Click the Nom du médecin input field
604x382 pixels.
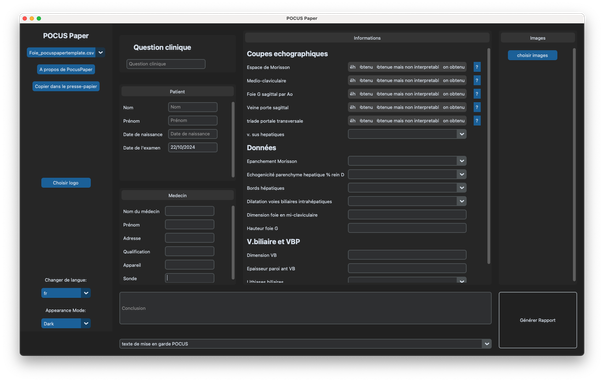pyautogui.click(x=190, y=211)
